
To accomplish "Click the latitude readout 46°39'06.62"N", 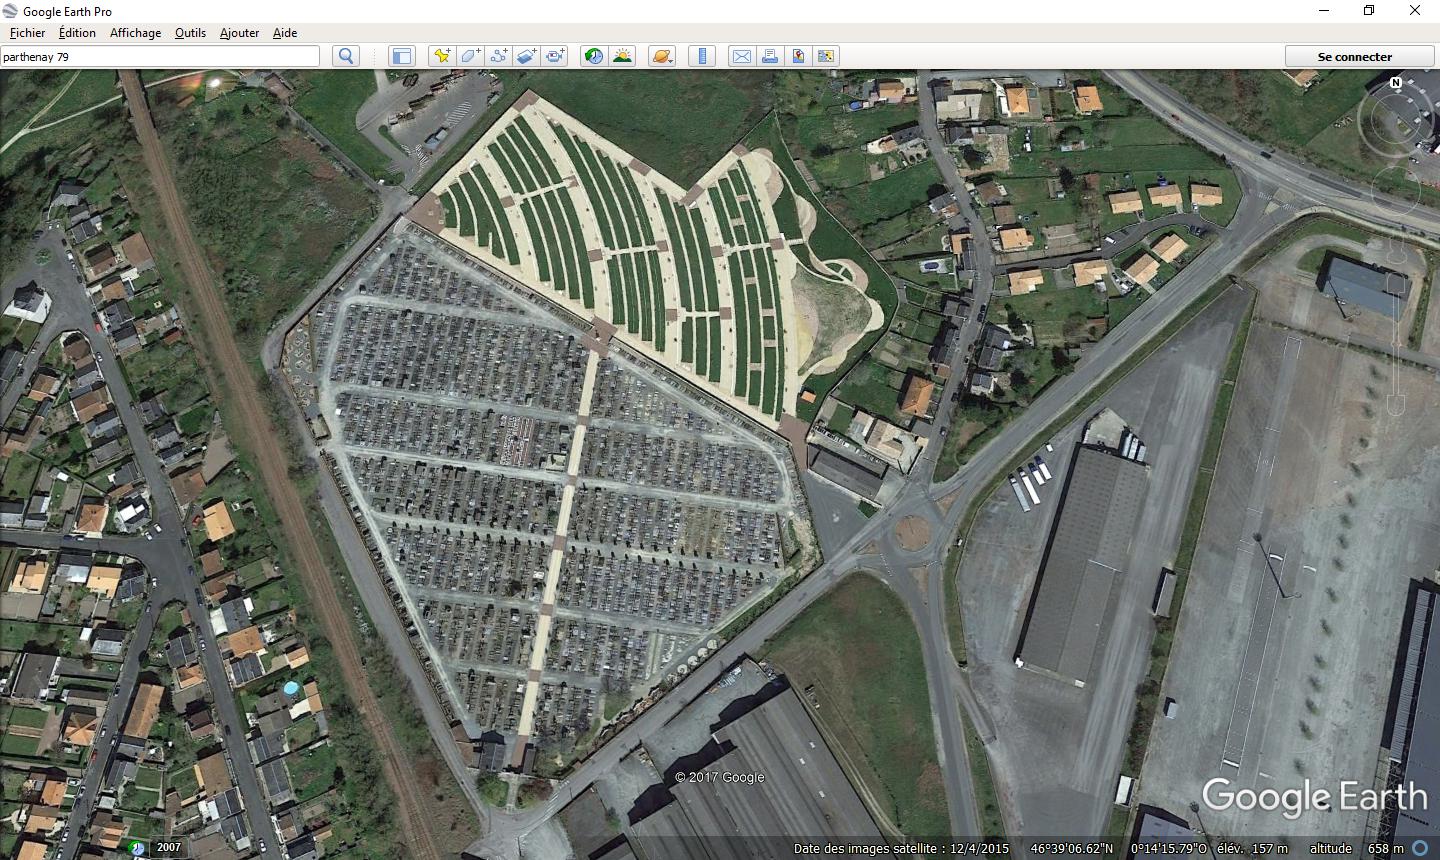I will pyautogui.click(x=1072, y=849).
